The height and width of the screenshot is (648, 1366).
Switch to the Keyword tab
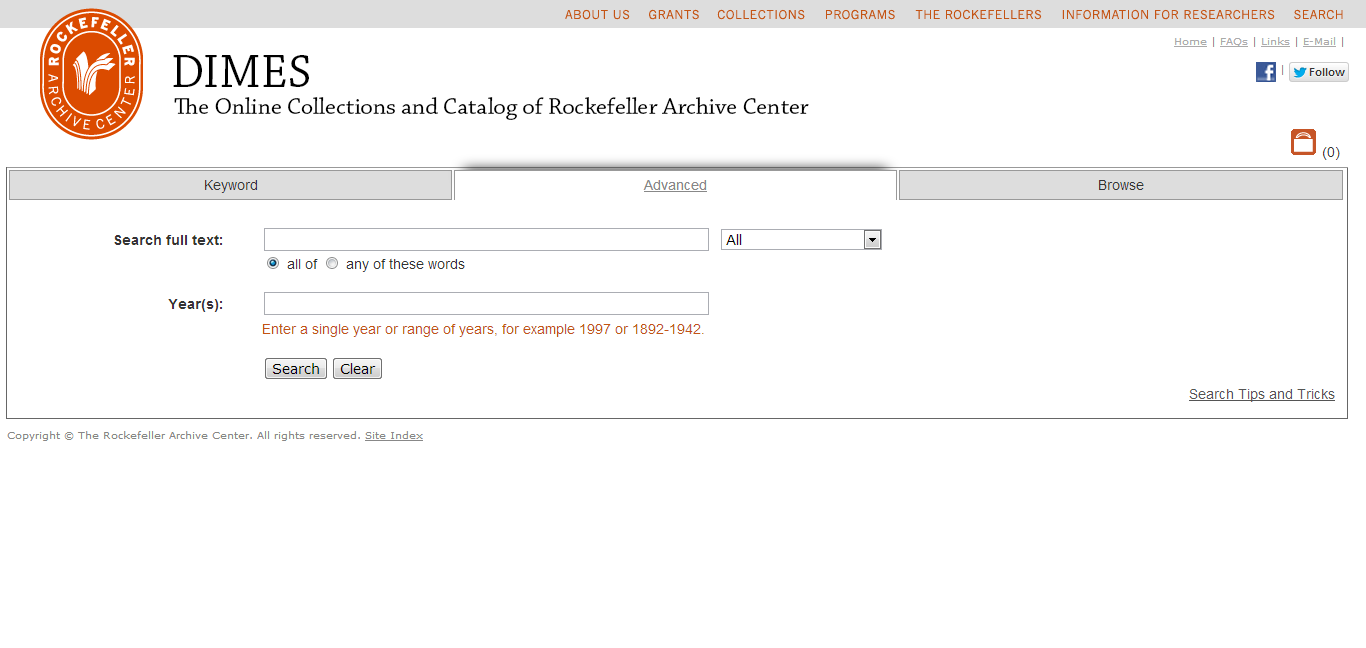pos(231,185)
